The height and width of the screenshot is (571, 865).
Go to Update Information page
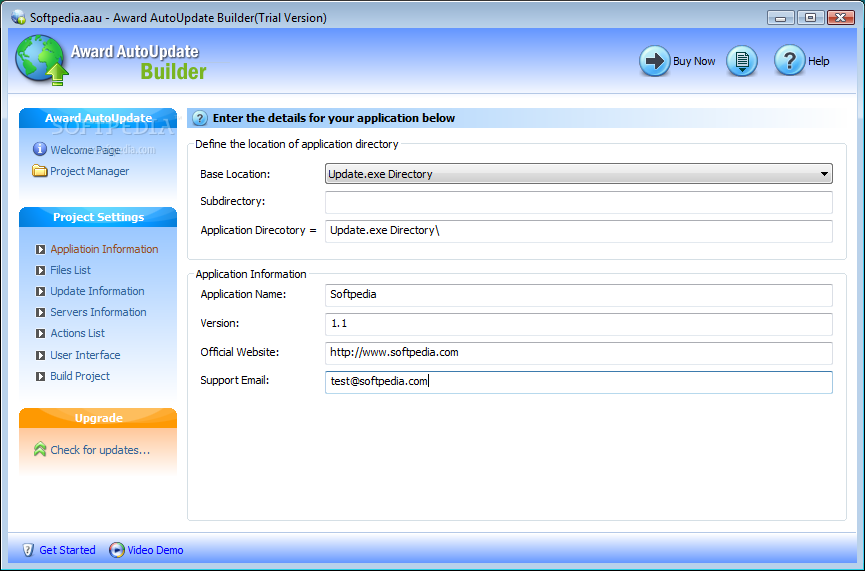point(97,291)
